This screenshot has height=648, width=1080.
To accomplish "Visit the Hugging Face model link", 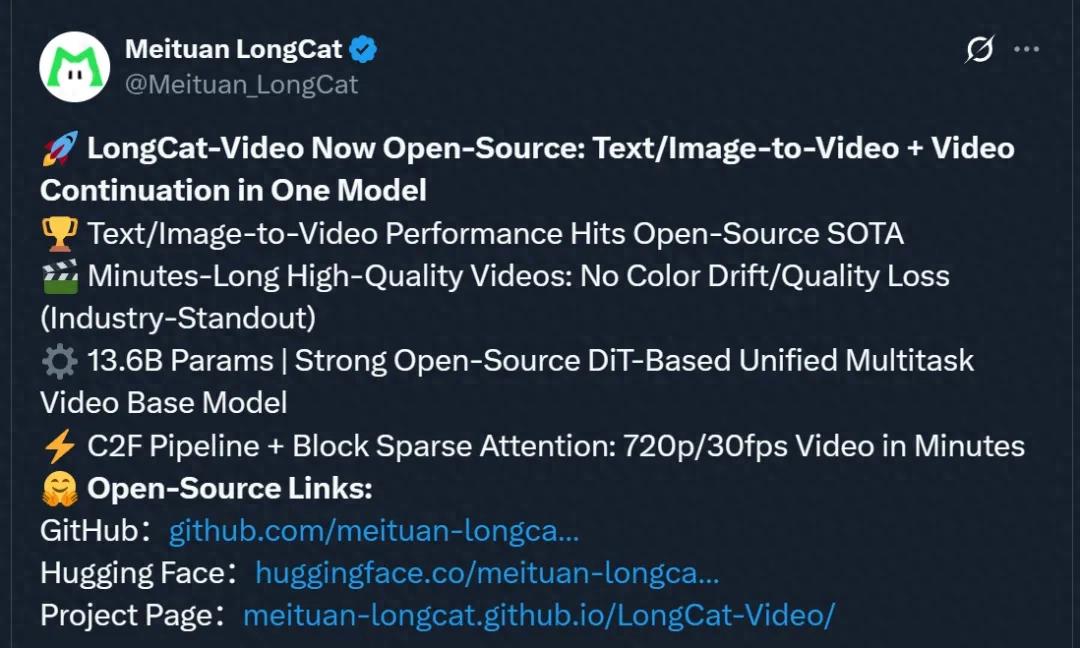I will point(487,573).
